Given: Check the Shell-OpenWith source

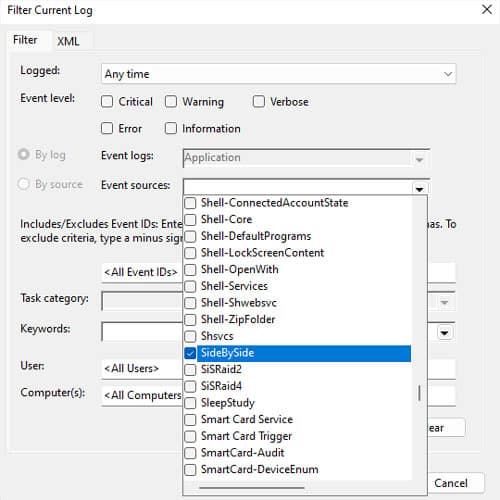Looking at the screenshot, I should (190, 269).
